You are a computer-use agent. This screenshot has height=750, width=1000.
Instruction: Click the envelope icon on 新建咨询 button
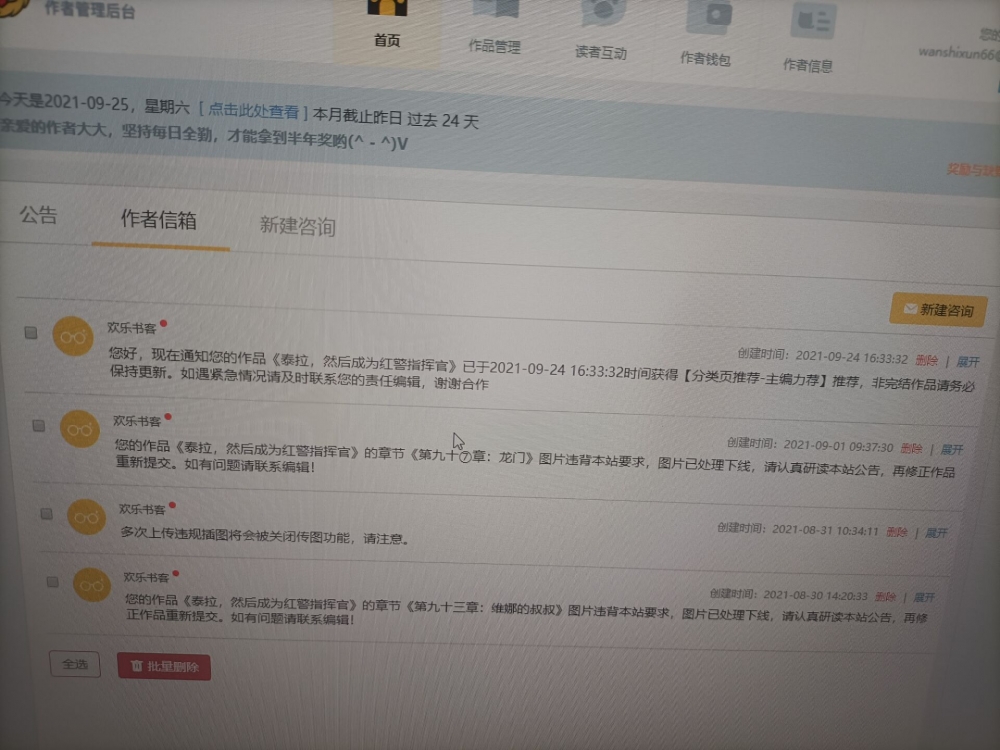(911, 309)
